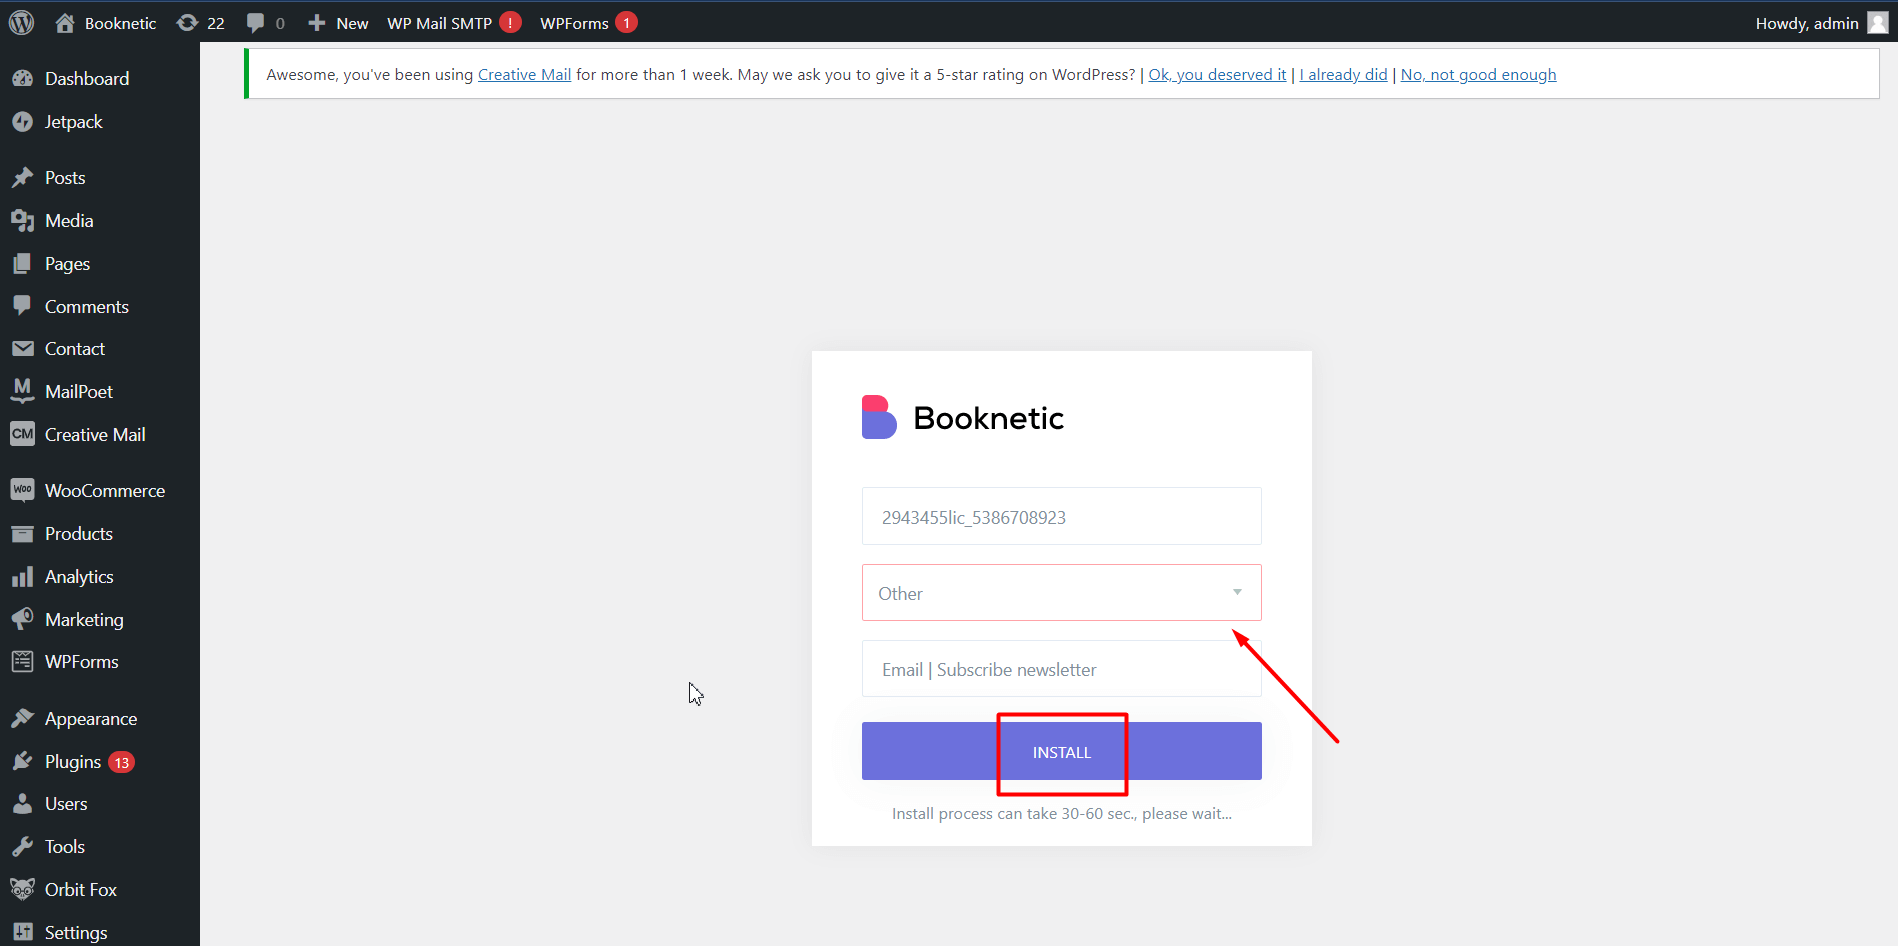Go to Plugins in the sidebar

(72, 762)
